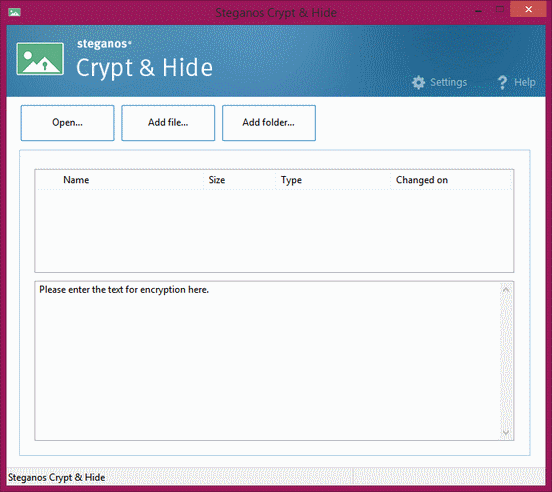Click the text area scrollbar track

pyautogui.click(x=506, y=361)
